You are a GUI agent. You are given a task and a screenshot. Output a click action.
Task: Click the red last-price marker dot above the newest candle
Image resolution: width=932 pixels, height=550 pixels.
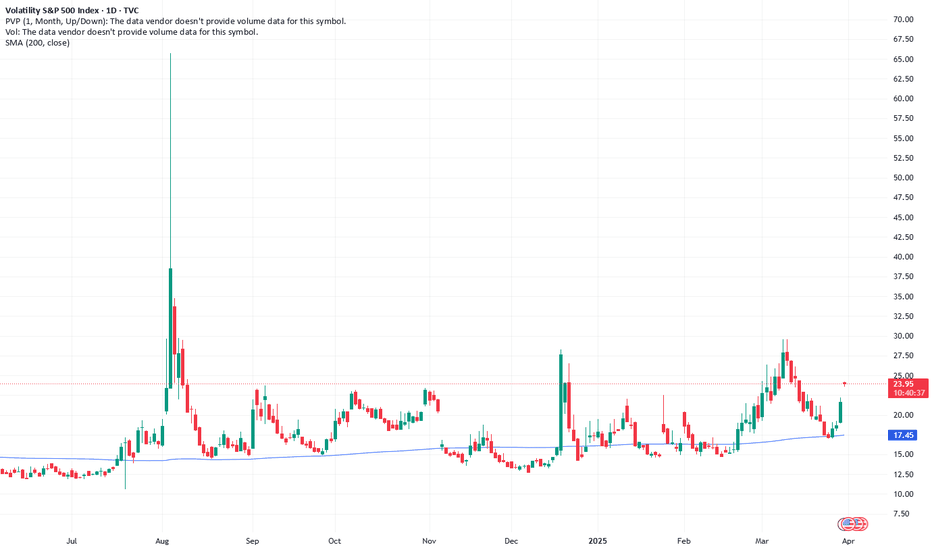click(844, 384)
